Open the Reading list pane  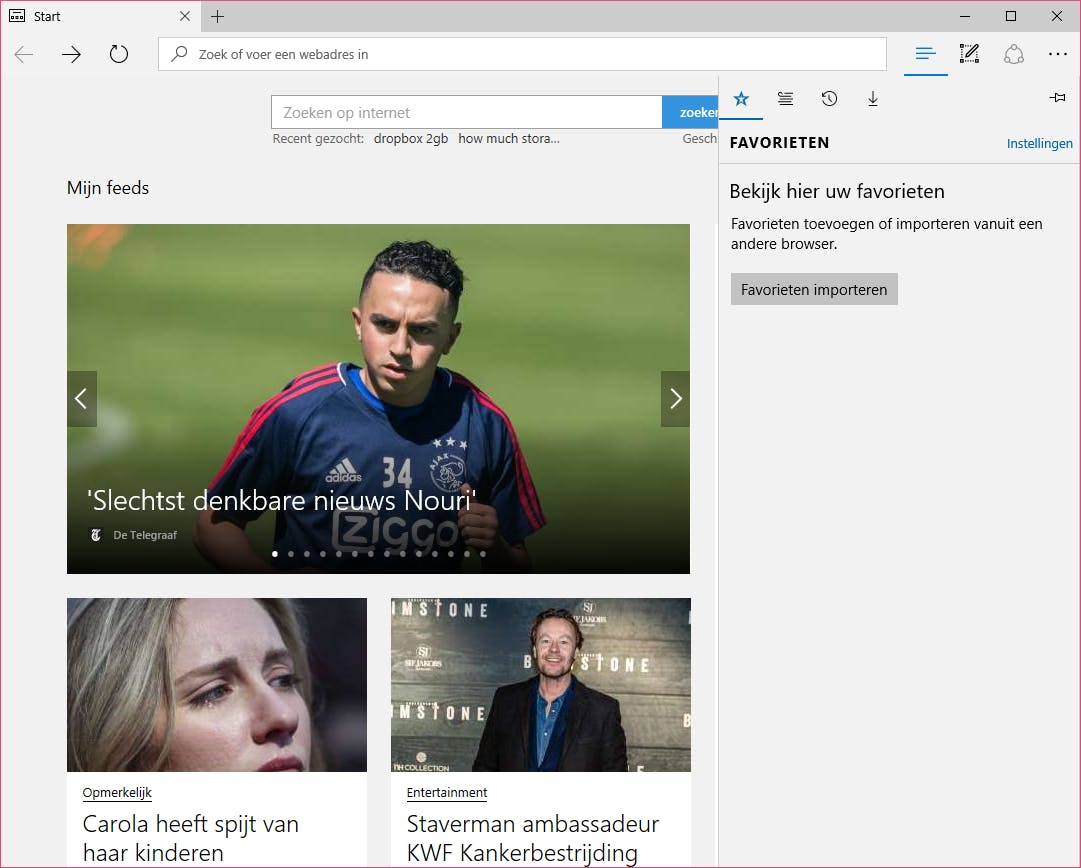pyautogui.click(x=785, y=98)
